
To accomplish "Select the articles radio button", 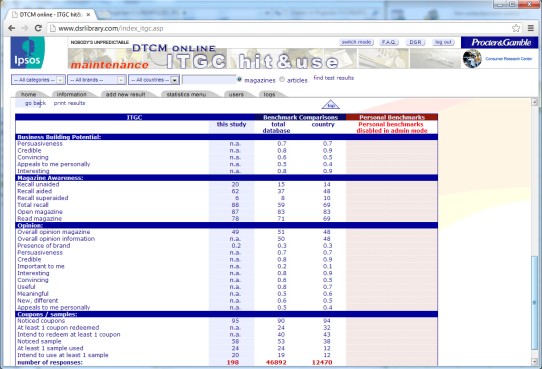I will (x=282, y=79).
